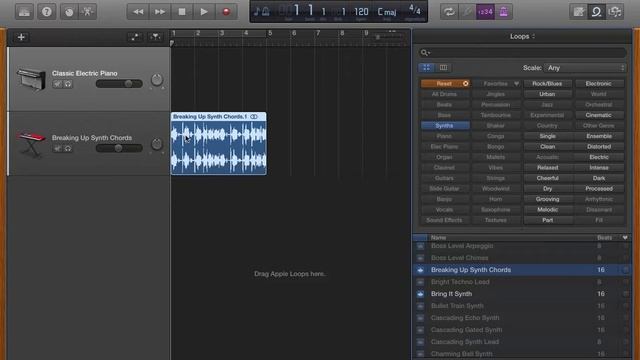Open the Library panel icon
Image resolution: width=640 pixels, height=360 pixels.
pos(24,12)
